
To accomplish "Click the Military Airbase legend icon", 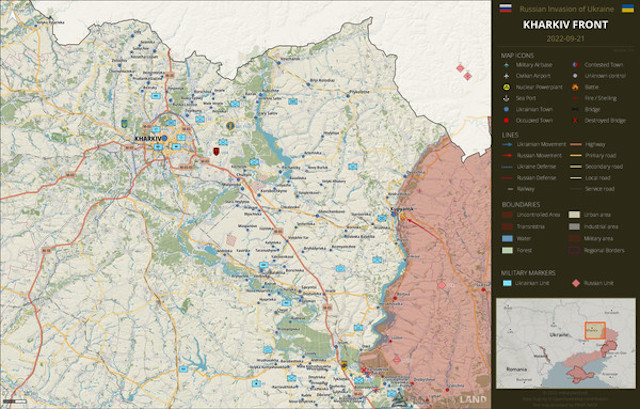I will click(x=508, y=64).
